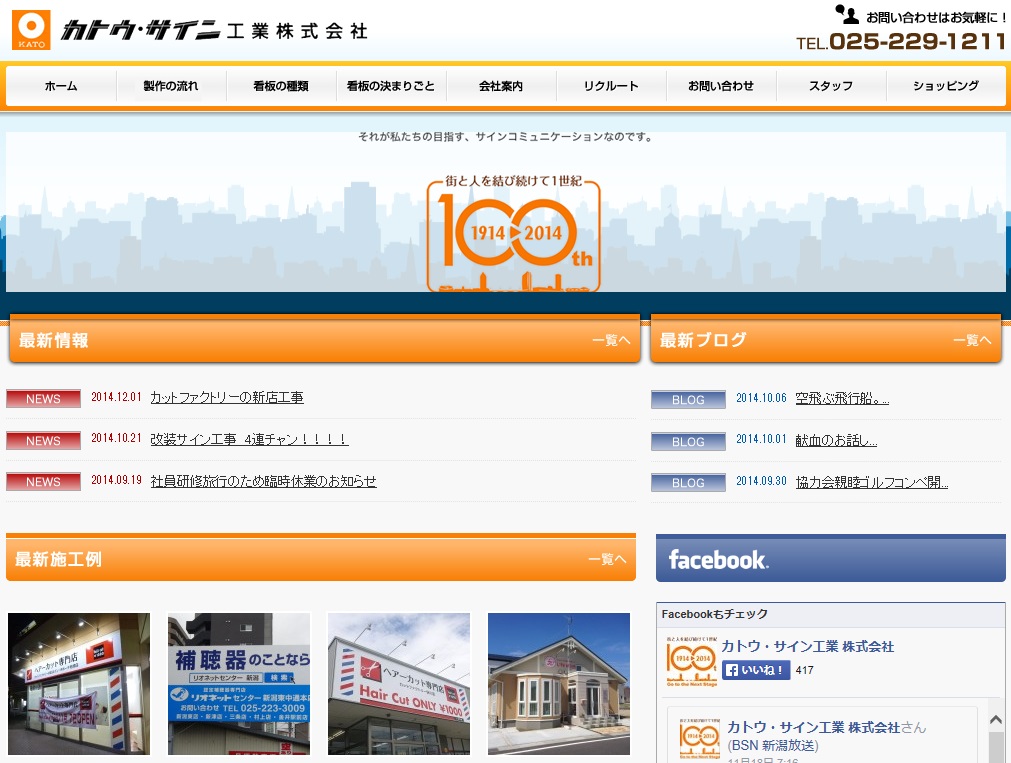Select お問い合わせ in navigation bar

click(721, 86)
